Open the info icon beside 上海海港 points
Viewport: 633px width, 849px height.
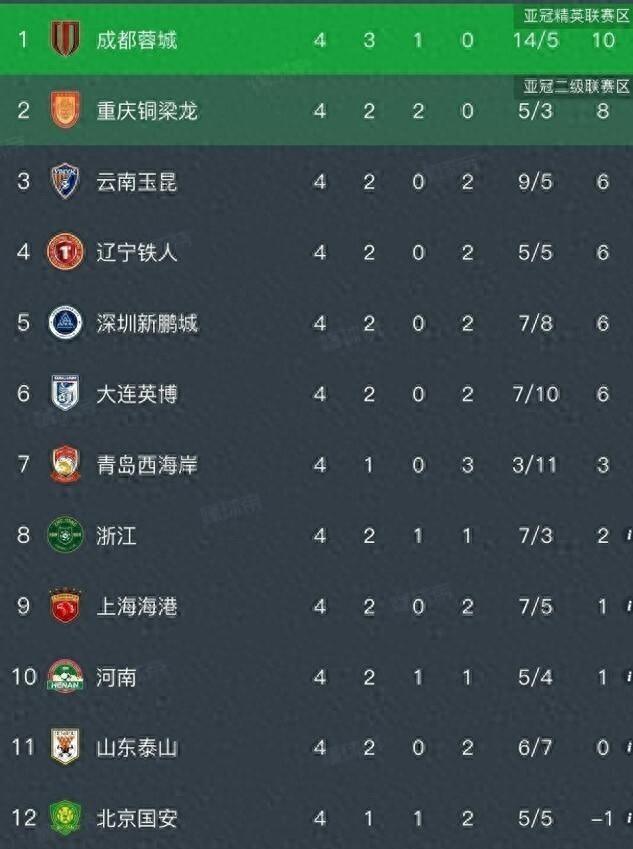629,606
